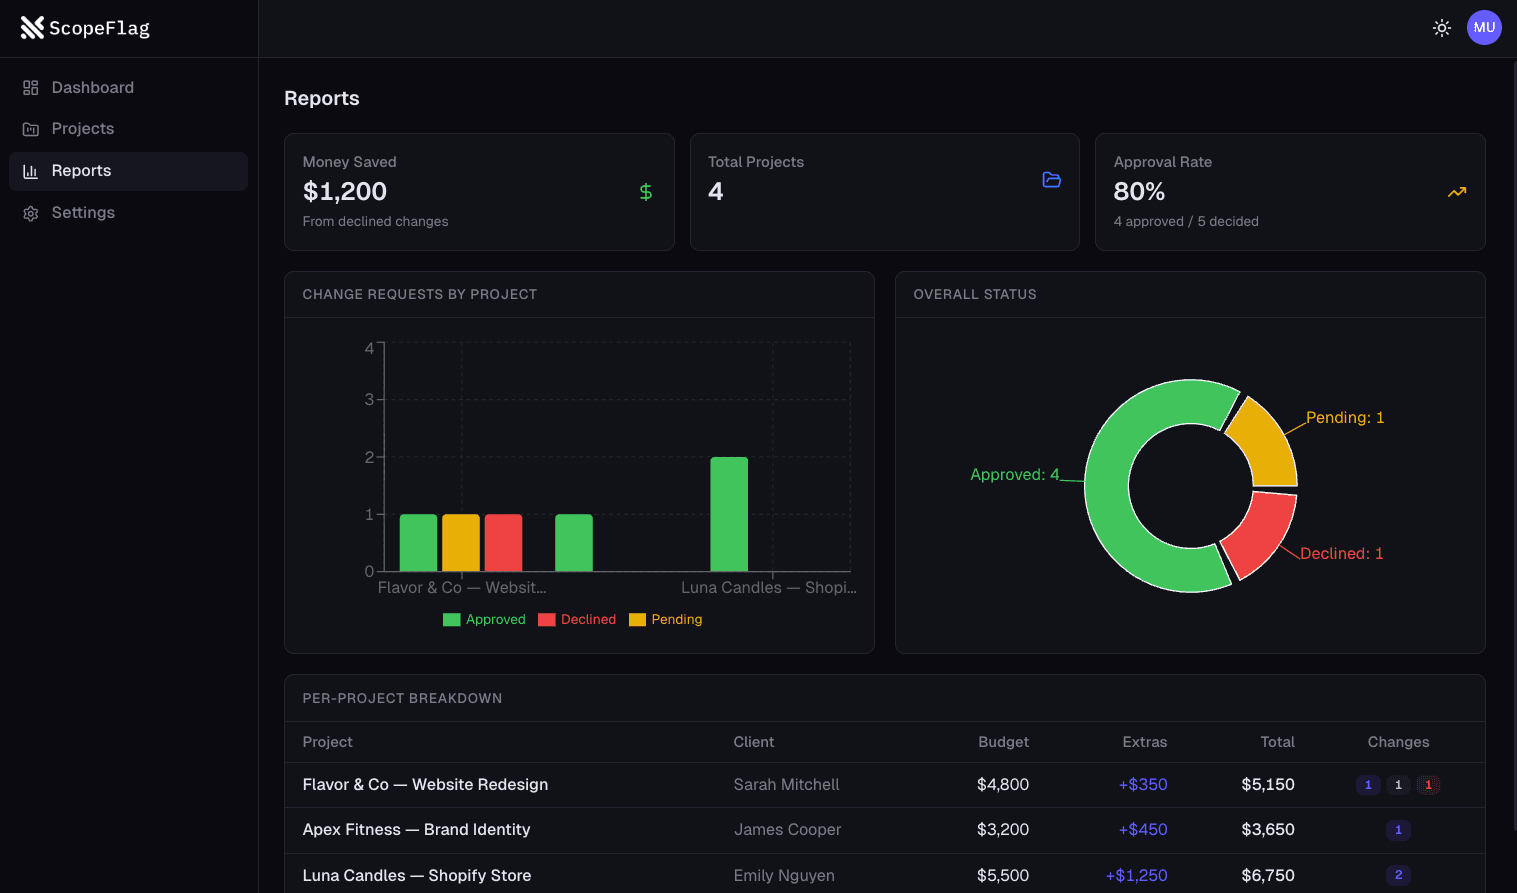
Task: Click the open-folder icon on Total Projects card
Action: (x=1051, y=180)
